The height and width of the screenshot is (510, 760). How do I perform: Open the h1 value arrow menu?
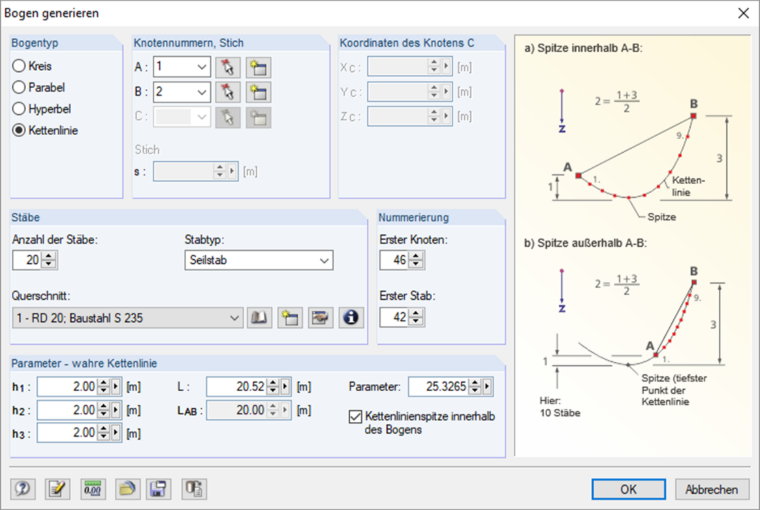116,387
